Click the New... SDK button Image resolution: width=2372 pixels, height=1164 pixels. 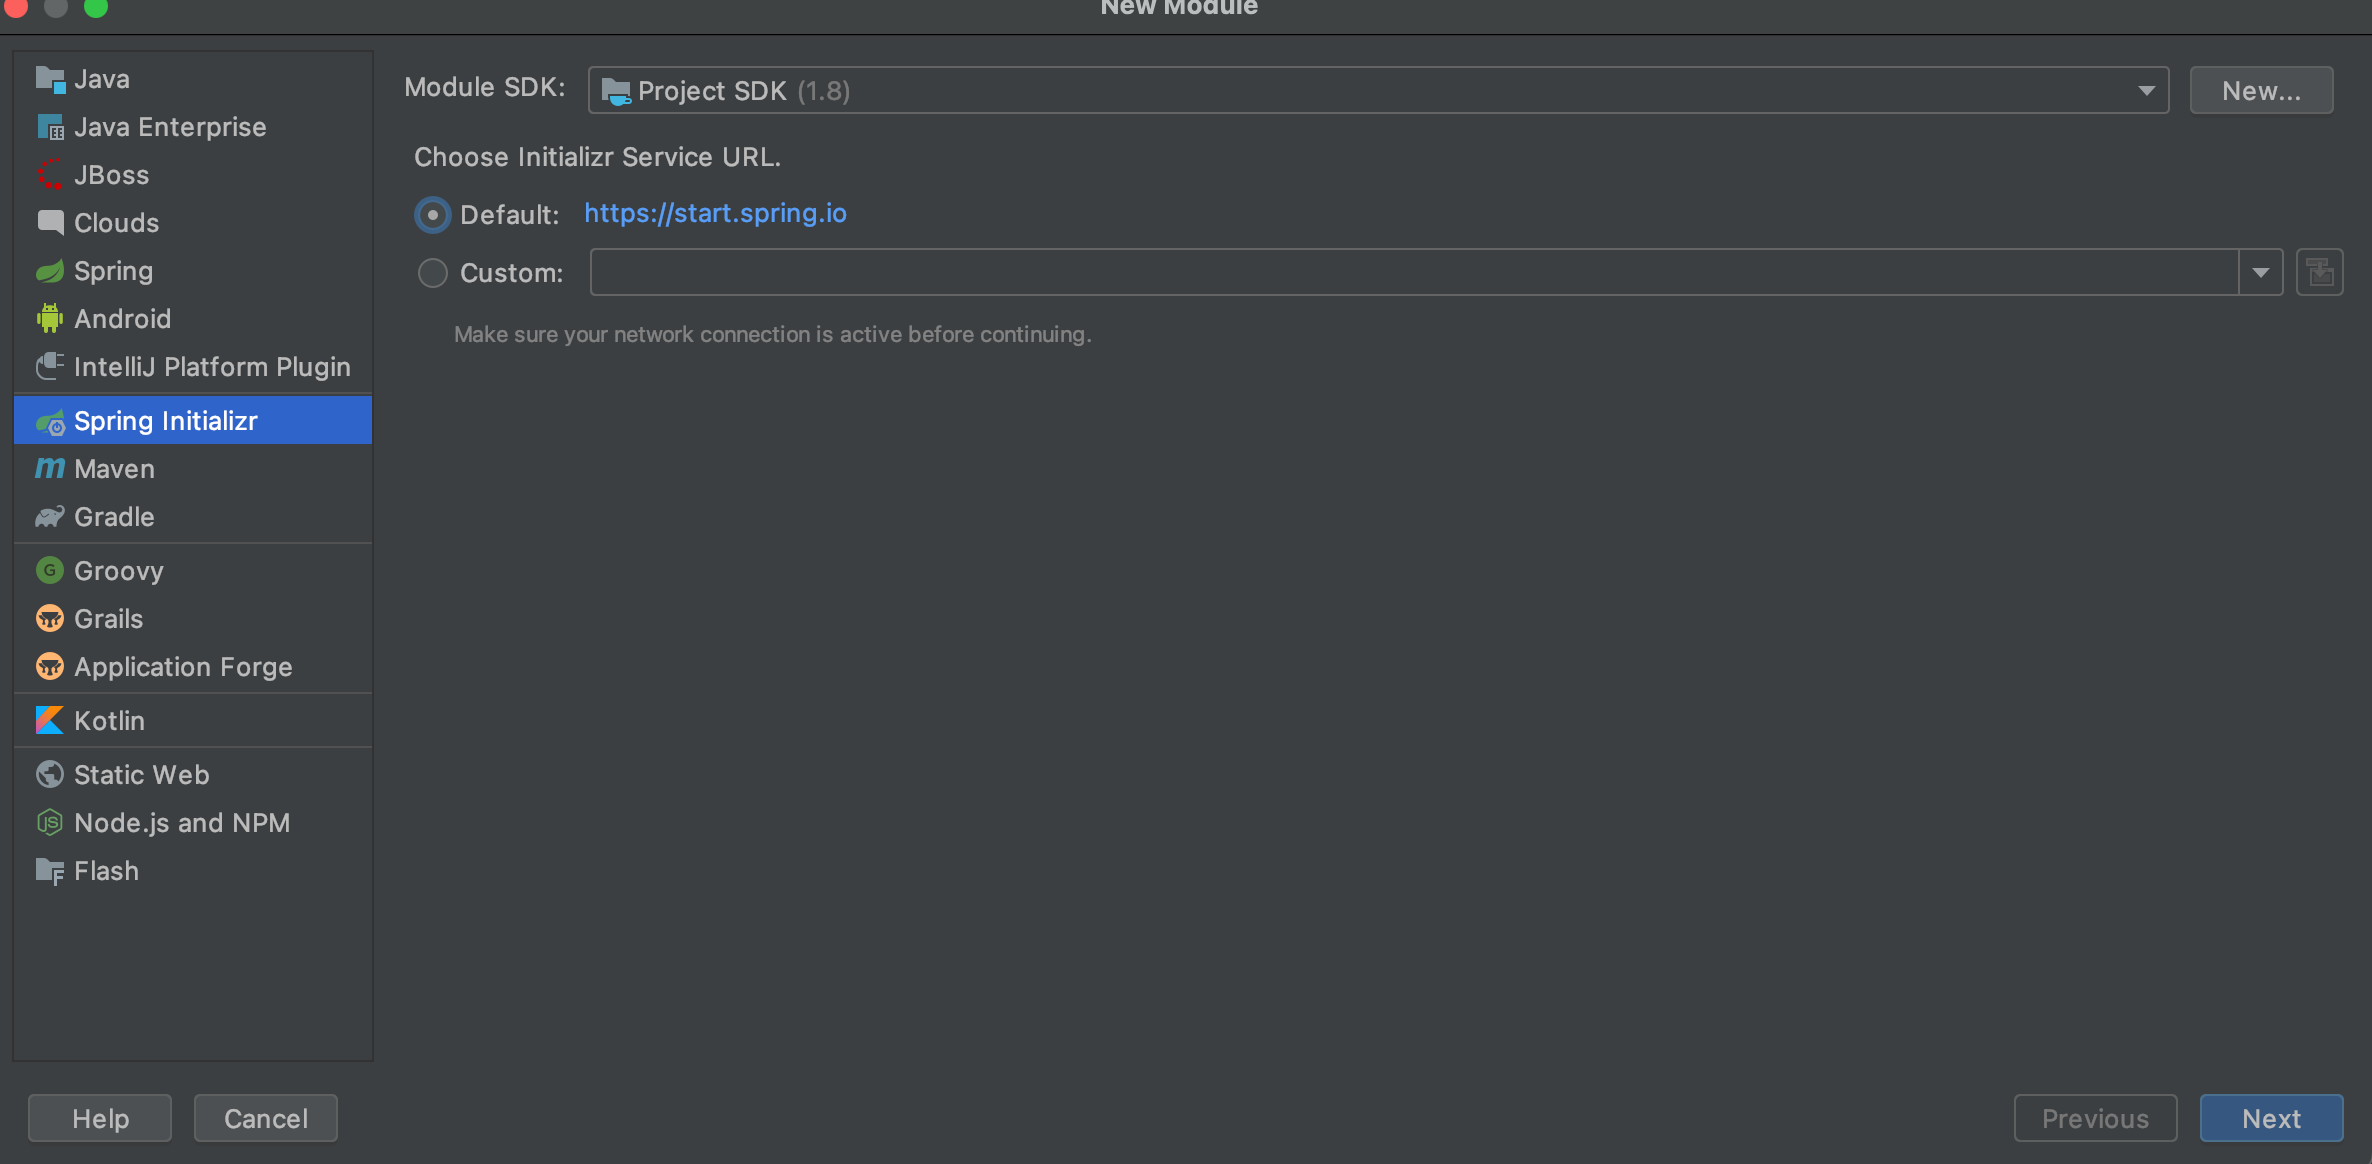click(2261, 91)
